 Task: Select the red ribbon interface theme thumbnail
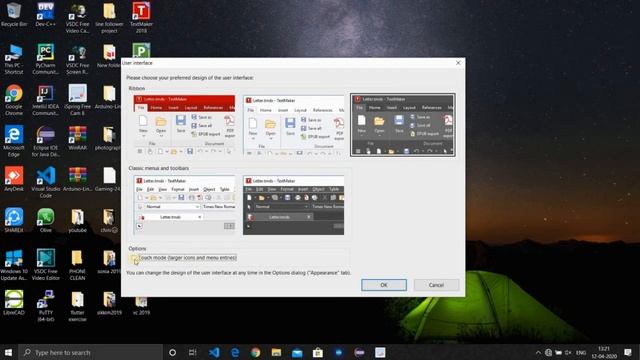[184, 125]
